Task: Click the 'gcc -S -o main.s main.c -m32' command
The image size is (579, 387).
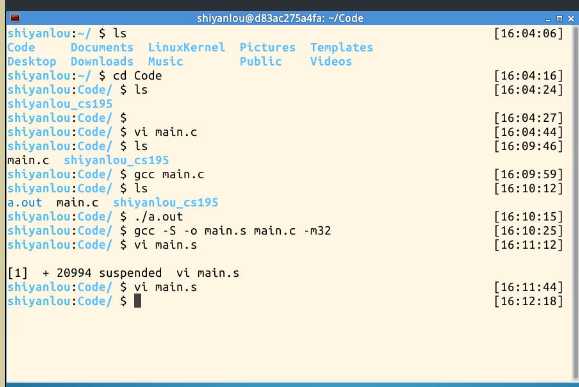Action: [232, 231]
